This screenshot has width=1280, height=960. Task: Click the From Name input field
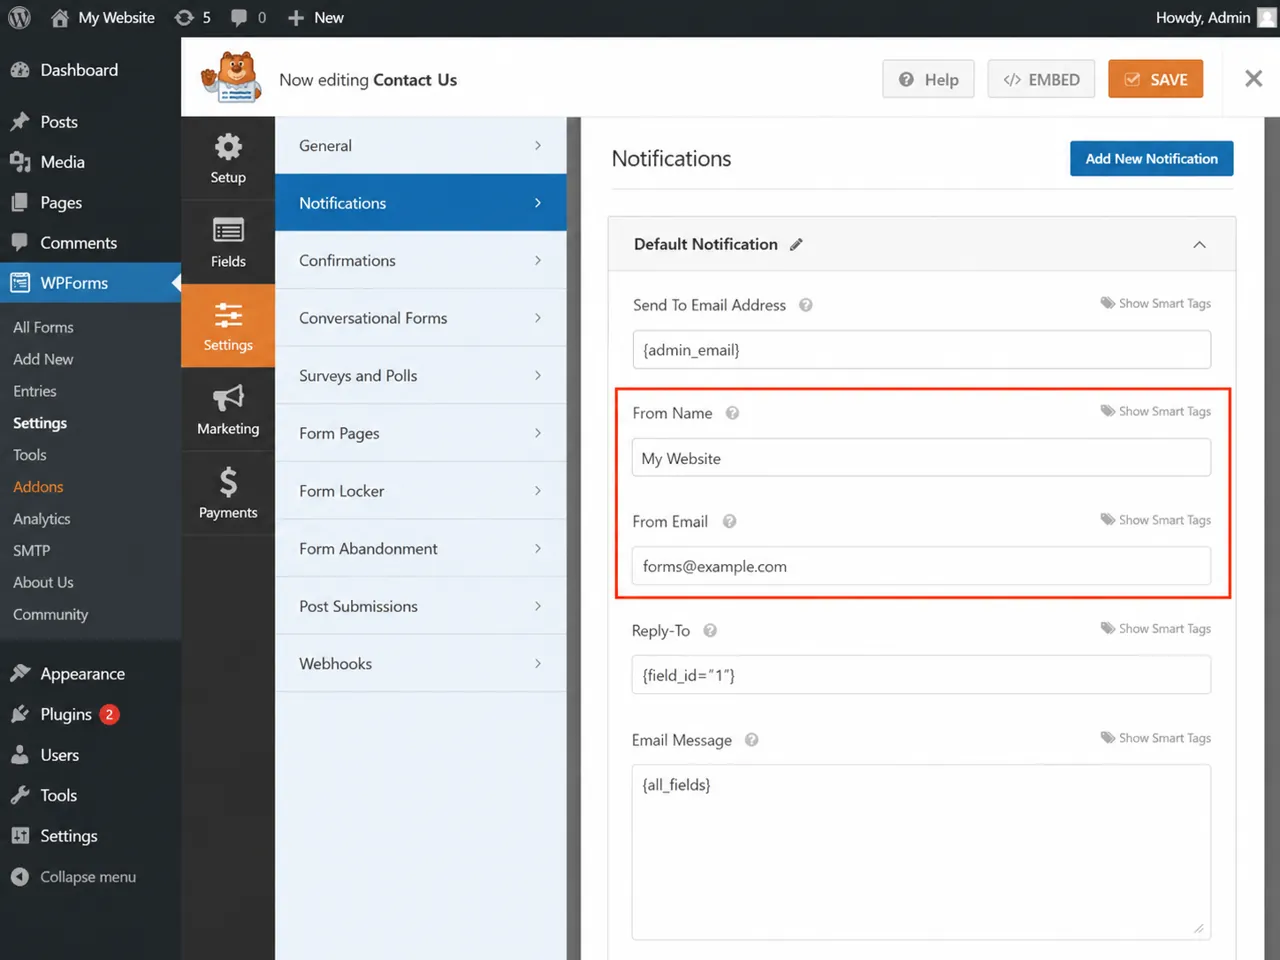pyautogui.click(x=921, y=458)
